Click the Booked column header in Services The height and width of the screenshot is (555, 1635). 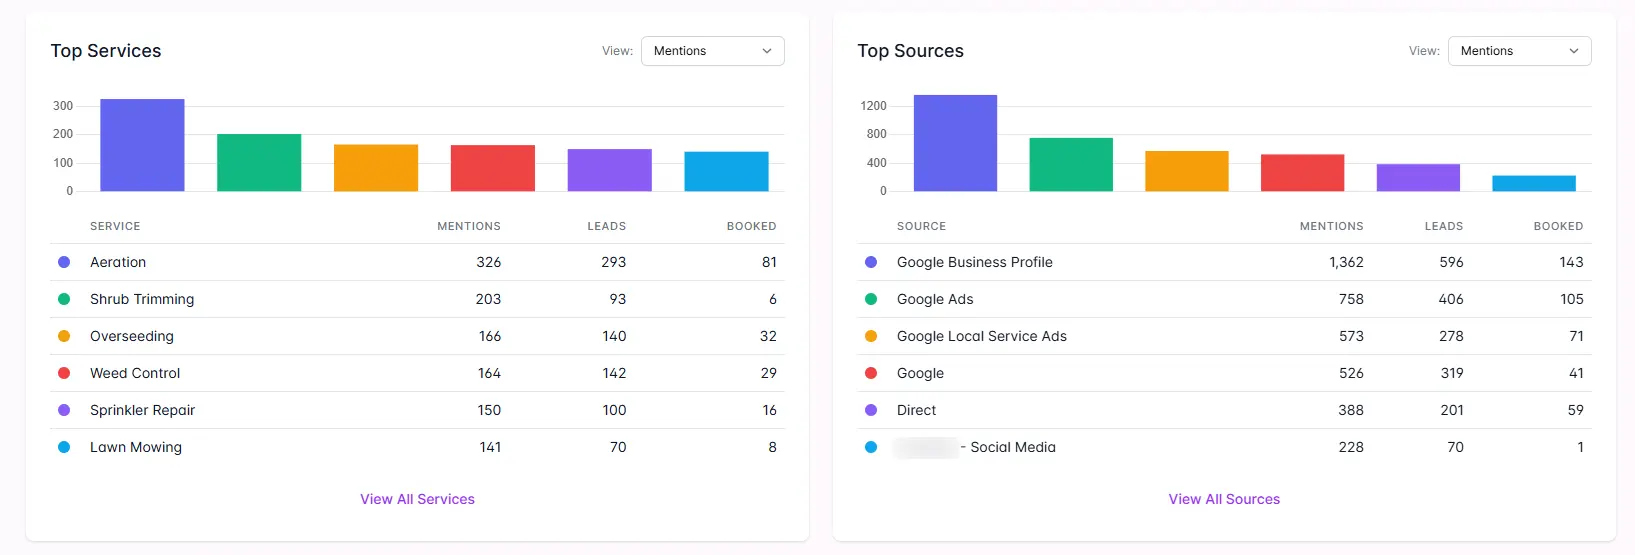[x=751, y=226]
